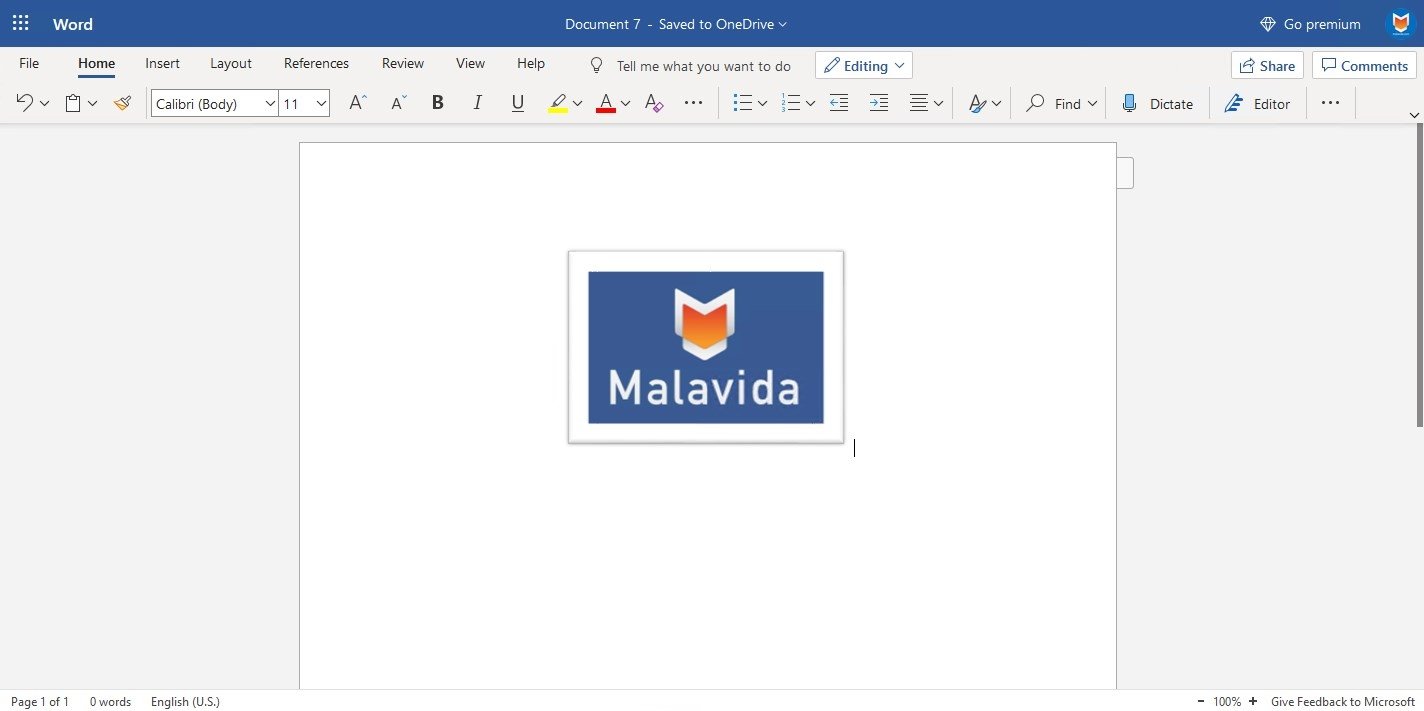
Task: Click the paragraph alignment icon
Action: point(918,103)
